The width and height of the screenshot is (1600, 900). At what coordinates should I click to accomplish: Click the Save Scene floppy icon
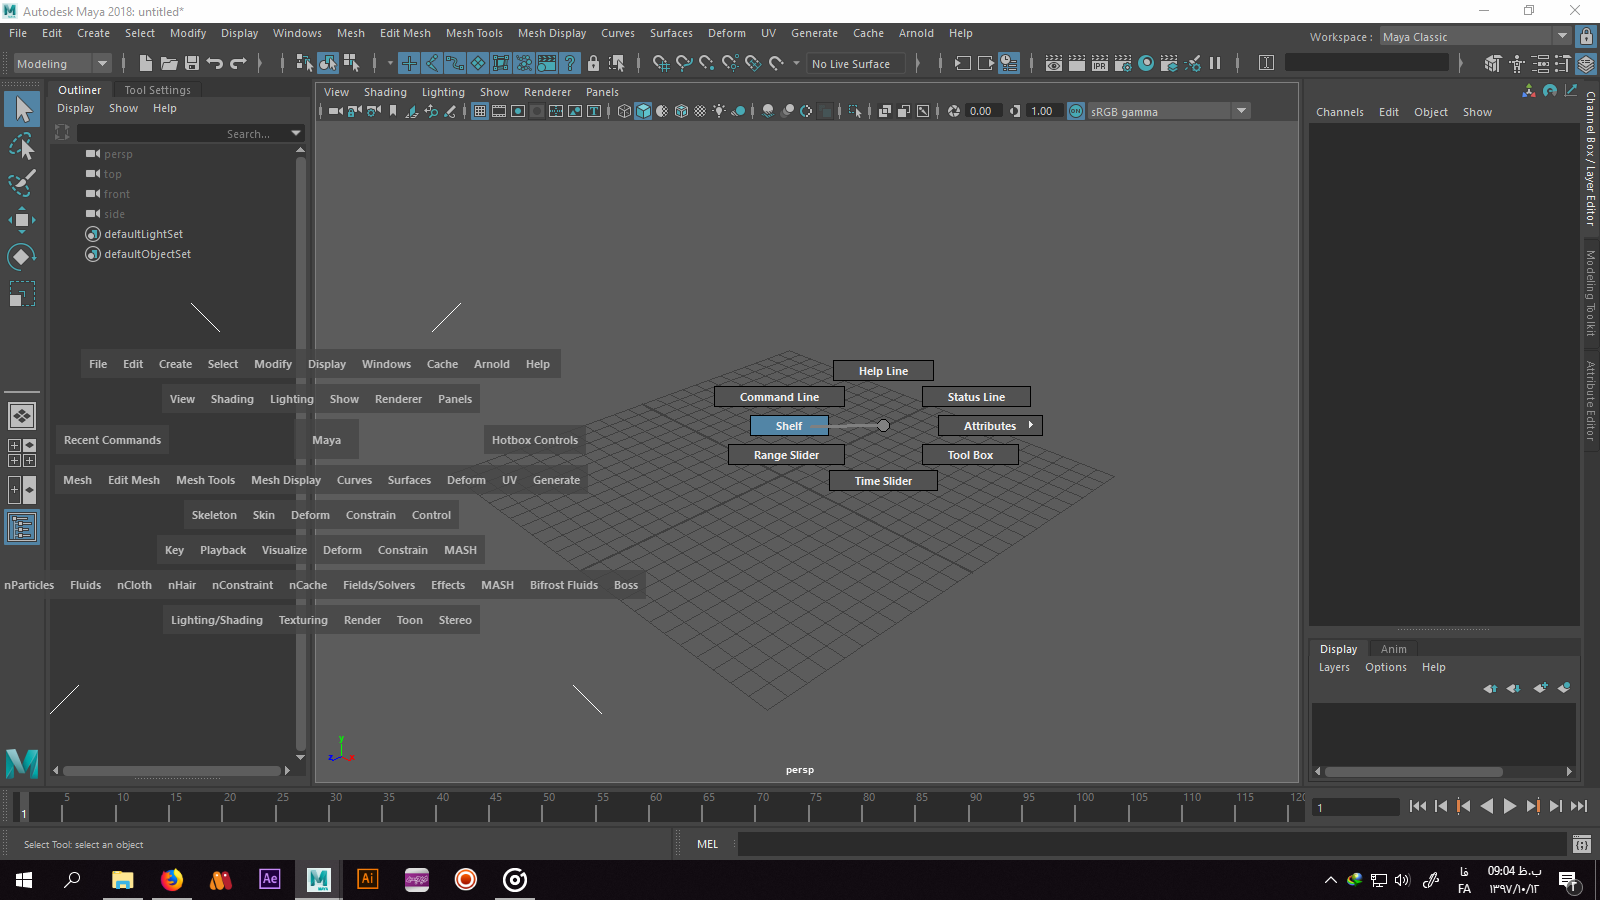(192, 63)
